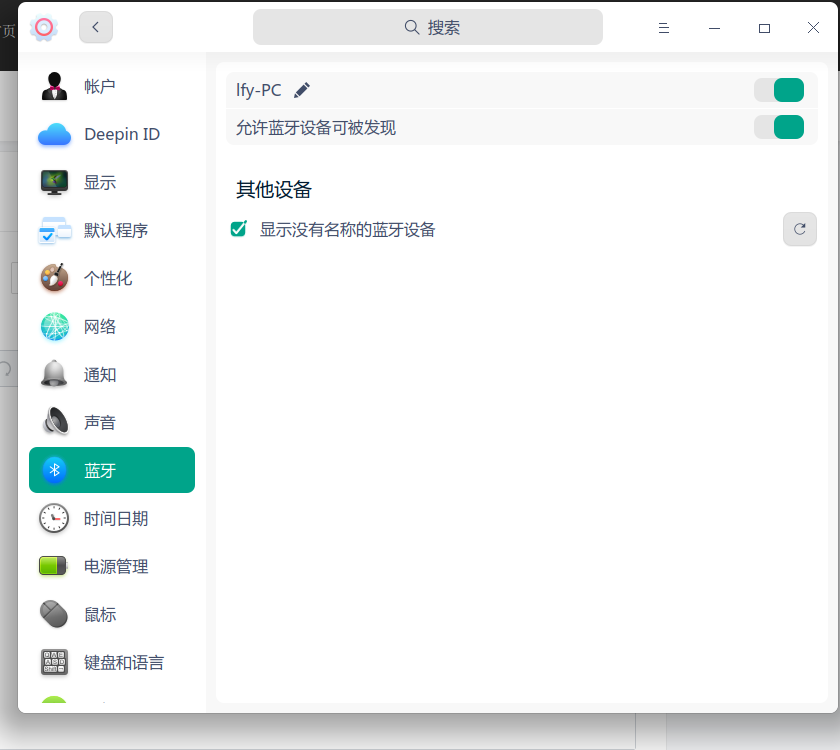Open 时间日期 (Date and Time) settings
Viewport: 840px width, 750px height.
[54, 518]
